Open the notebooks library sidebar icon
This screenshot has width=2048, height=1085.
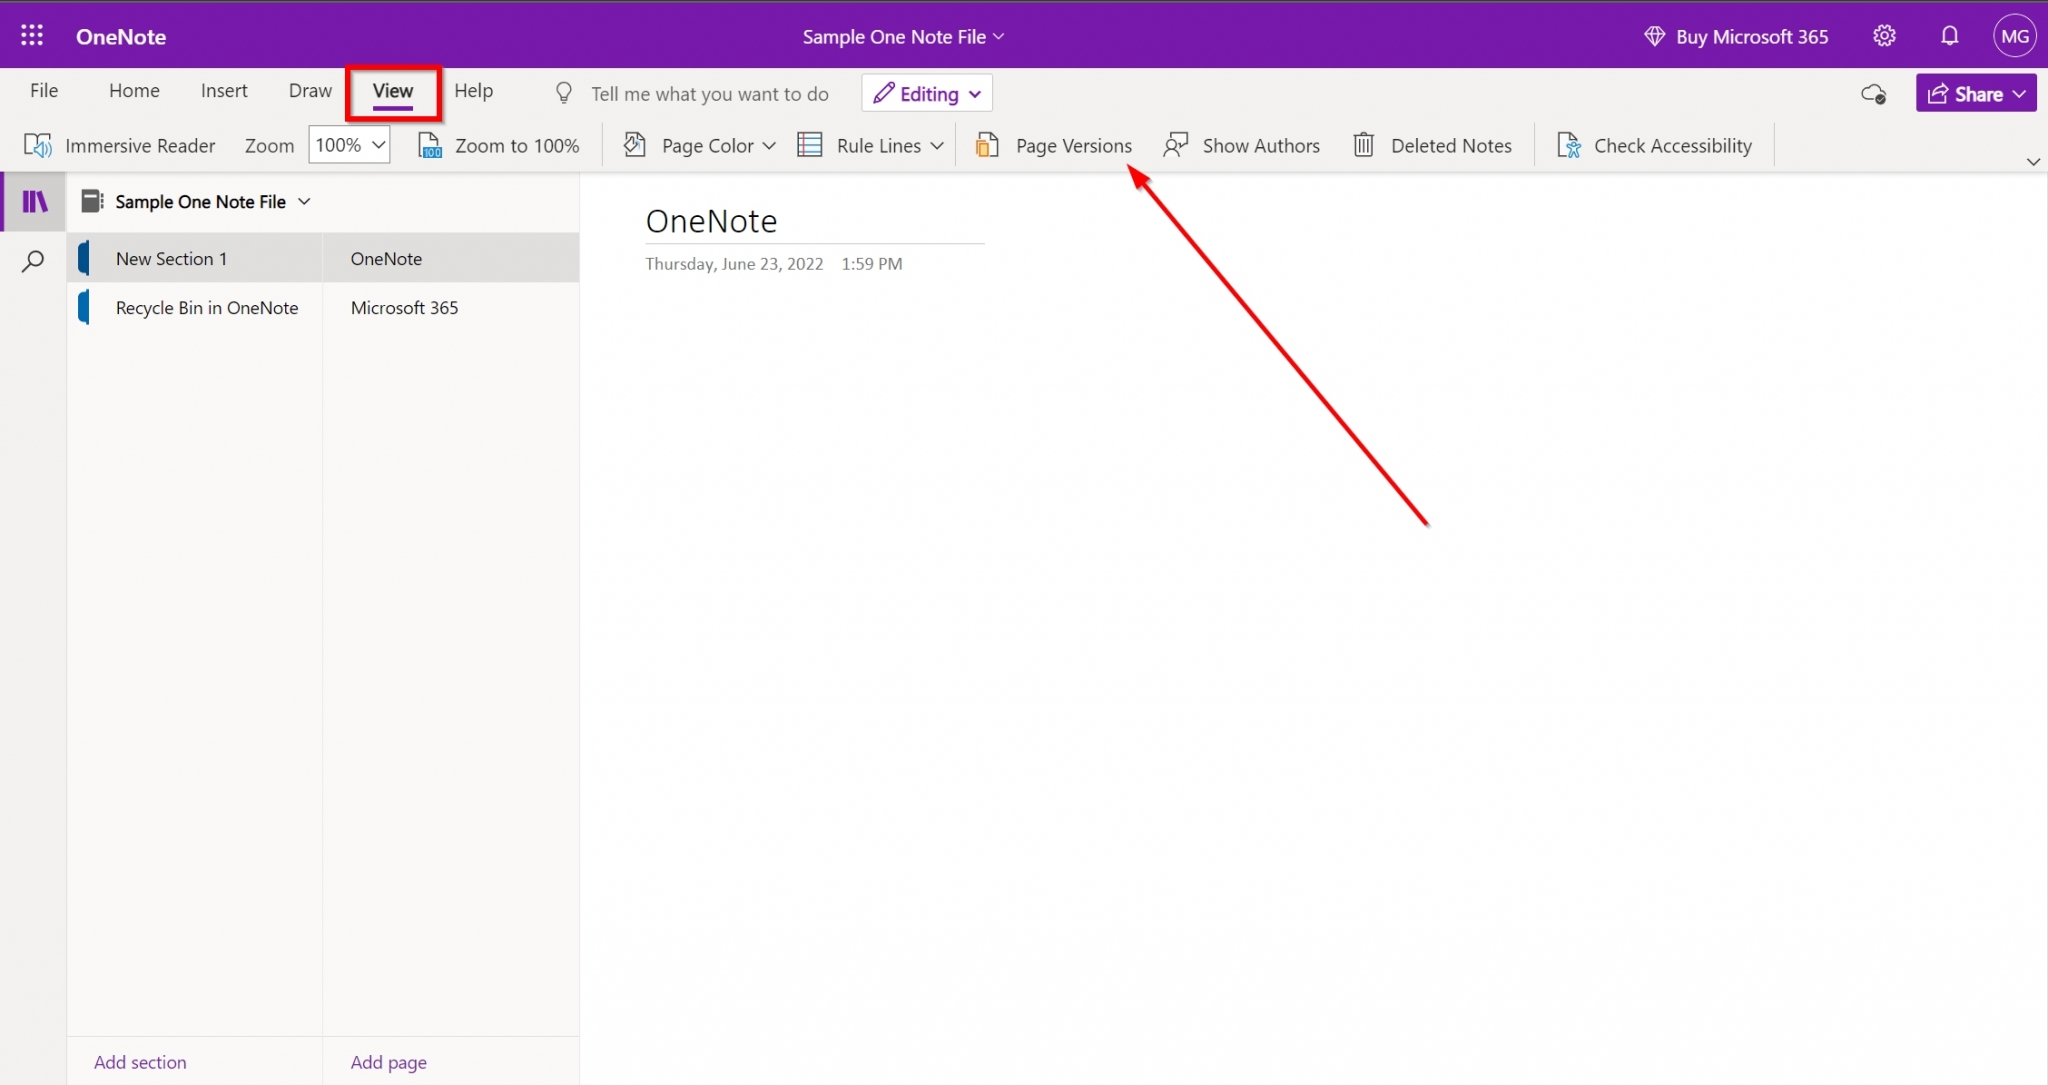coord(33,201)
